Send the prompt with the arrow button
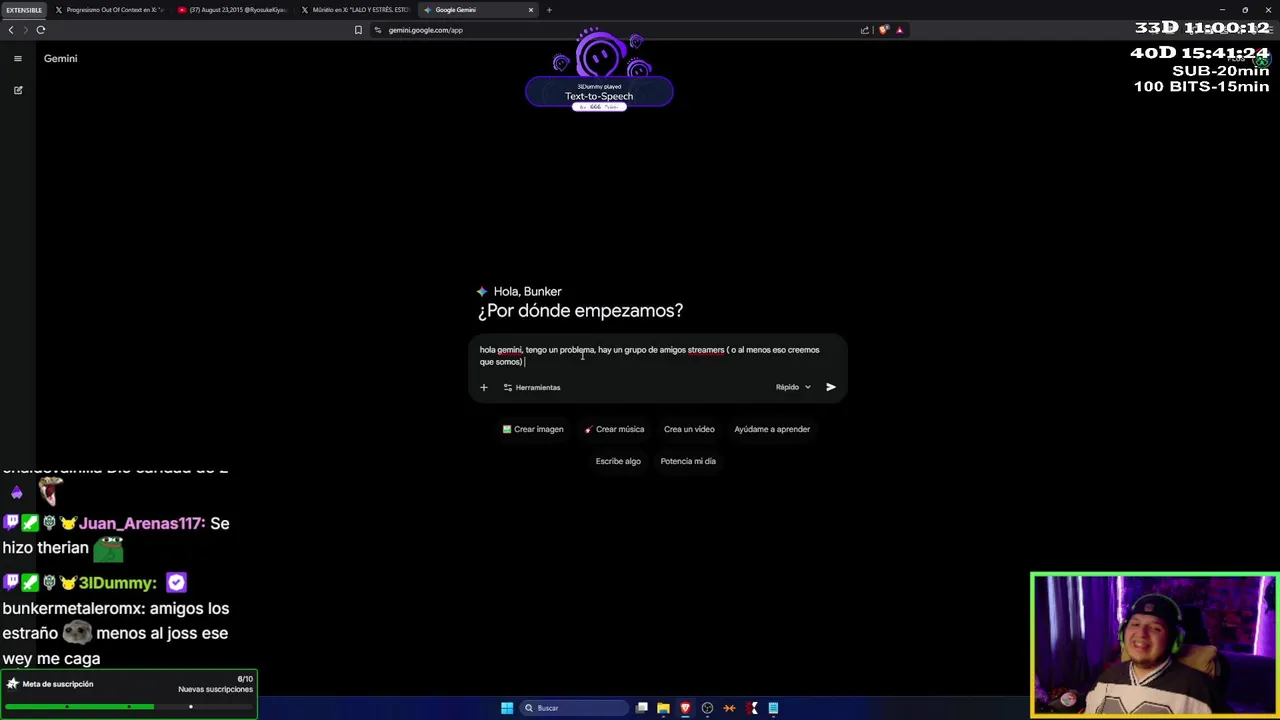The width and height of the screenshot is (1280, 720). (830, 387)
